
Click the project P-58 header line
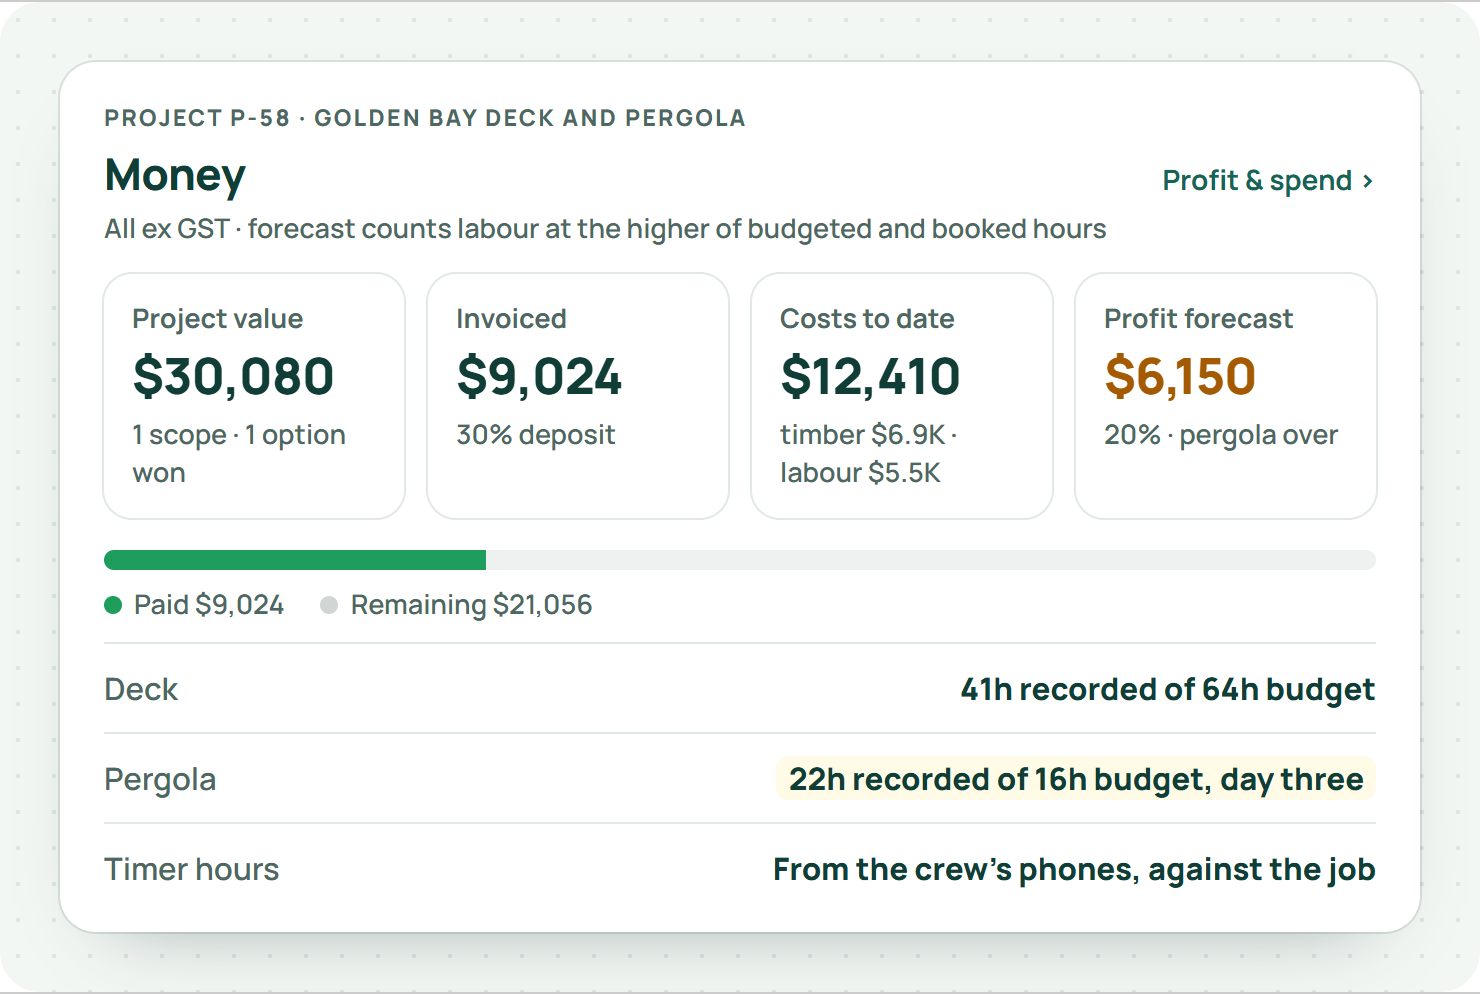(x=425, y=118)
